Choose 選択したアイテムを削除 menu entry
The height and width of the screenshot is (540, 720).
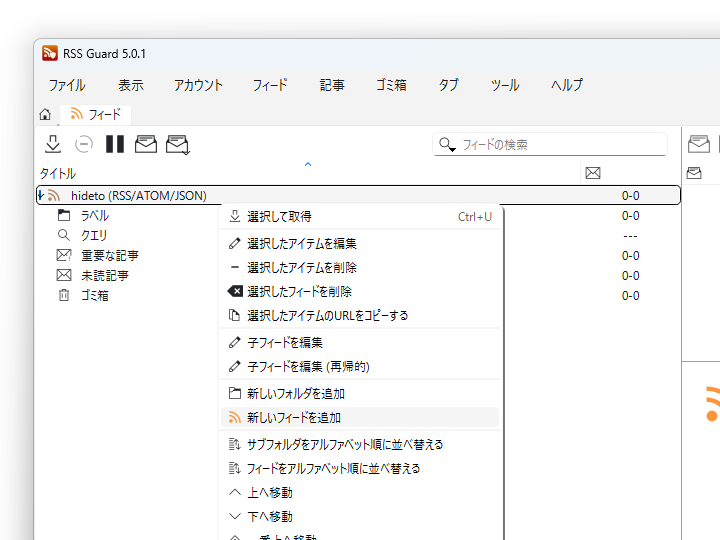click(x=360, y=267)
